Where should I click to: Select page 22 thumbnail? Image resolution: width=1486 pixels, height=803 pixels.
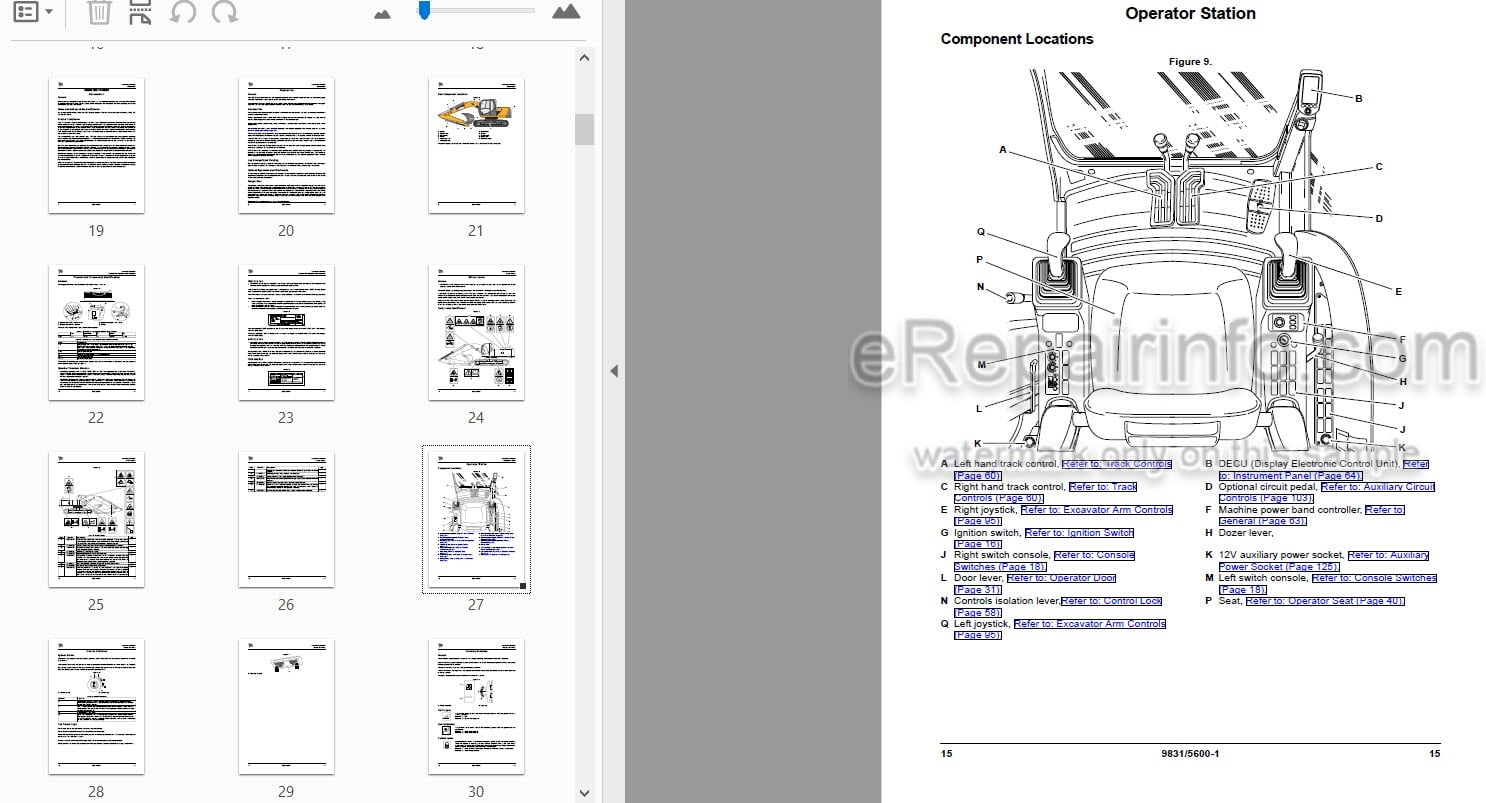coord(96,333)
